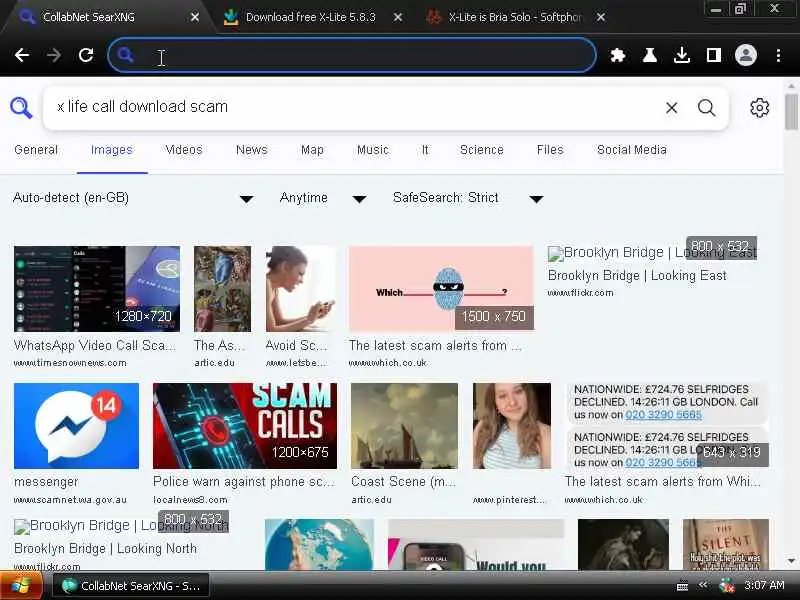Submit search with magnifier button
The width and height of the screenshot is (800, 600).
(x=707, y=108)
